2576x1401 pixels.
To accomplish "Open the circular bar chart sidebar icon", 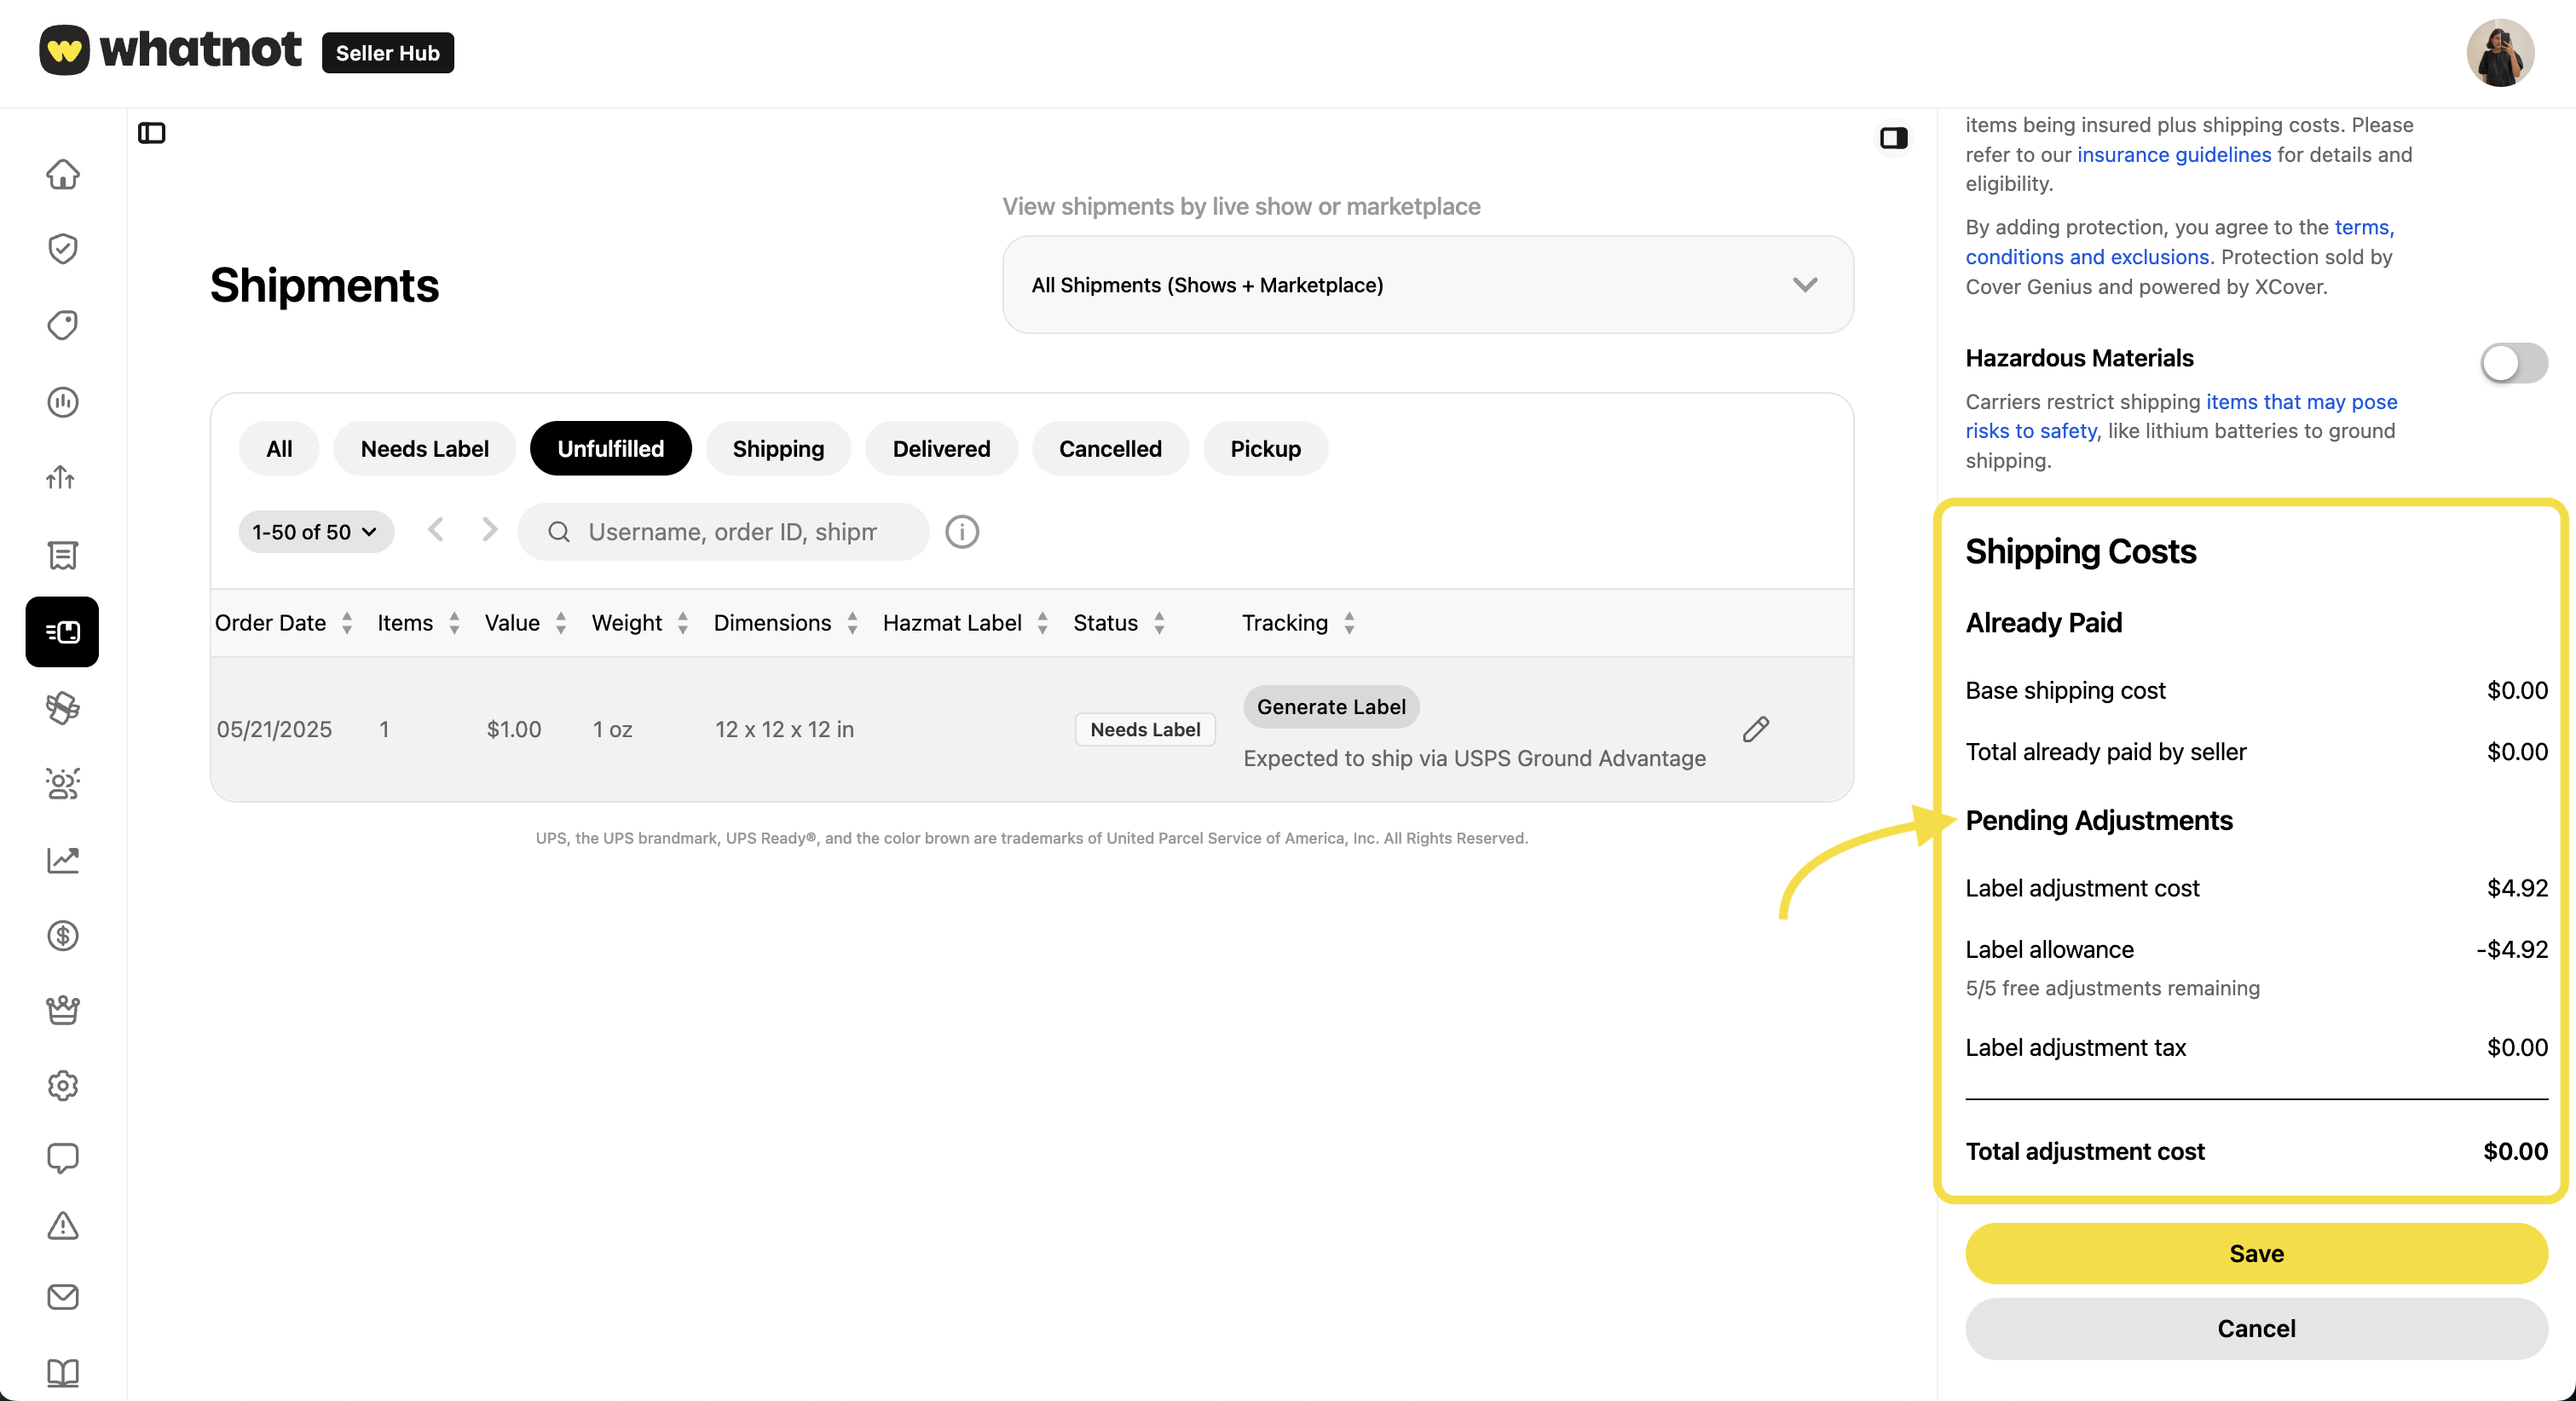I will pos(63,402).
